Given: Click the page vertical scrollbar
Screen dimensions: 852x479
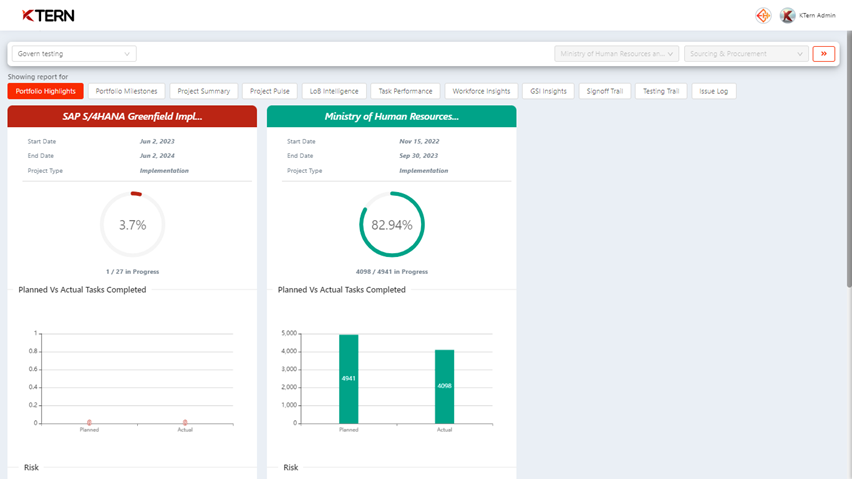Looking at the screenshot, I should [x=849, y=159].
